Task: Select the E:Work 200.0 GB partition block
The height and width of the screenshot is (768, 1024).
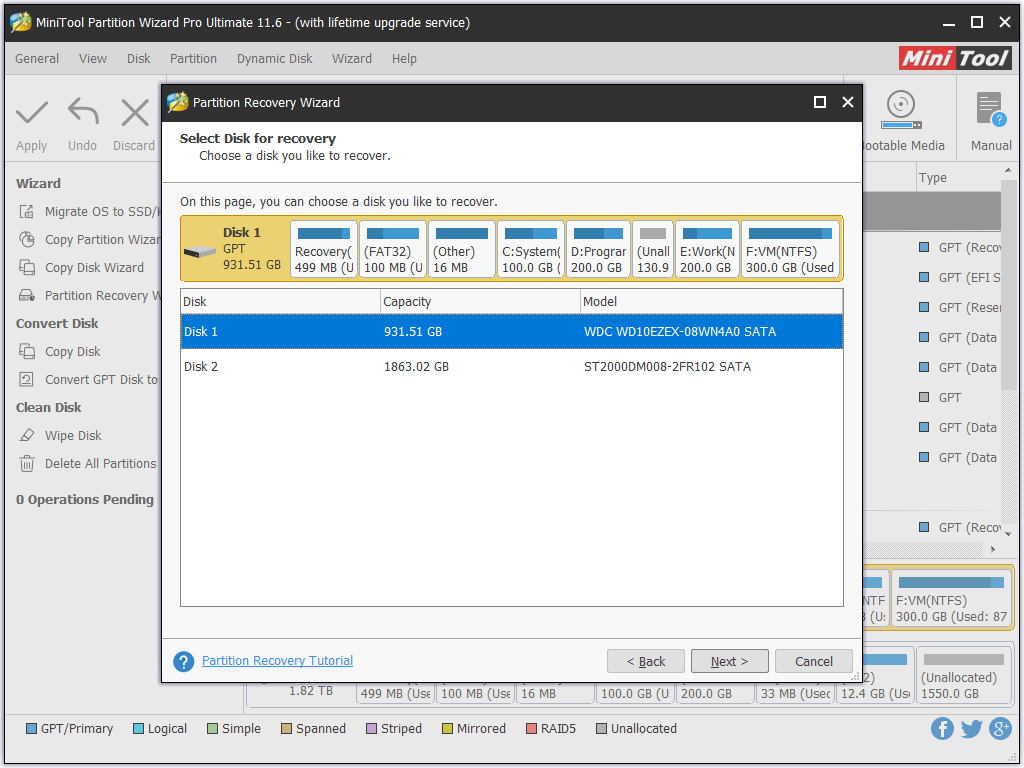Action: [x=707, y=249]
